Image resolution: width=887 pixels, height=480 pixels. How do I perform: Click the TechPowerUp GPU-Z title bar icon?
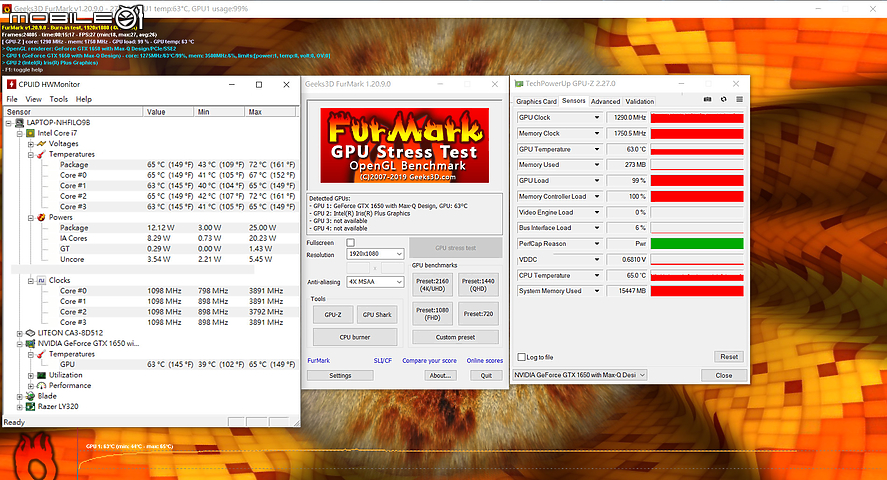pyautogui.click(x=519, y=84)
